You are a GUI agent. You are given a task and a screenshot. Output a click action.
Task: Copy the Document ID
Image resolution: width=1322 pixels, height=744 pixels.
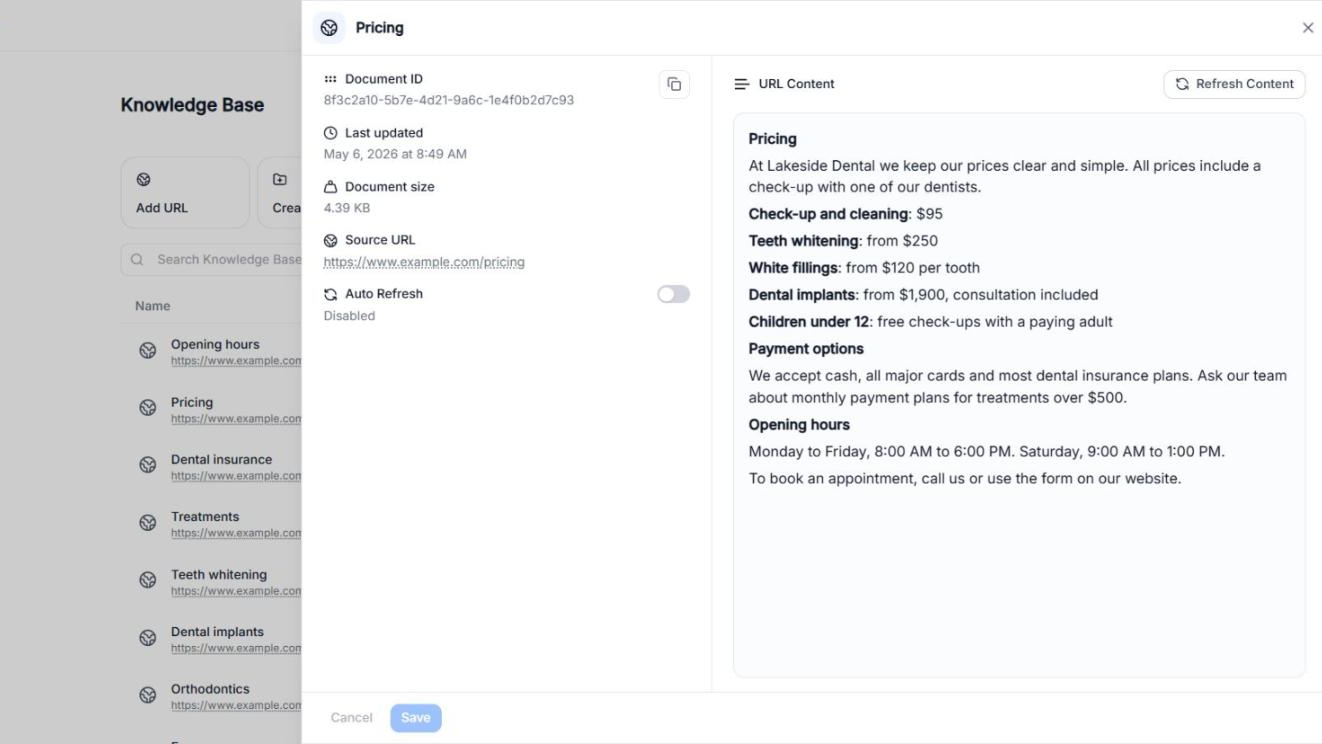click(x=674, y=84)
